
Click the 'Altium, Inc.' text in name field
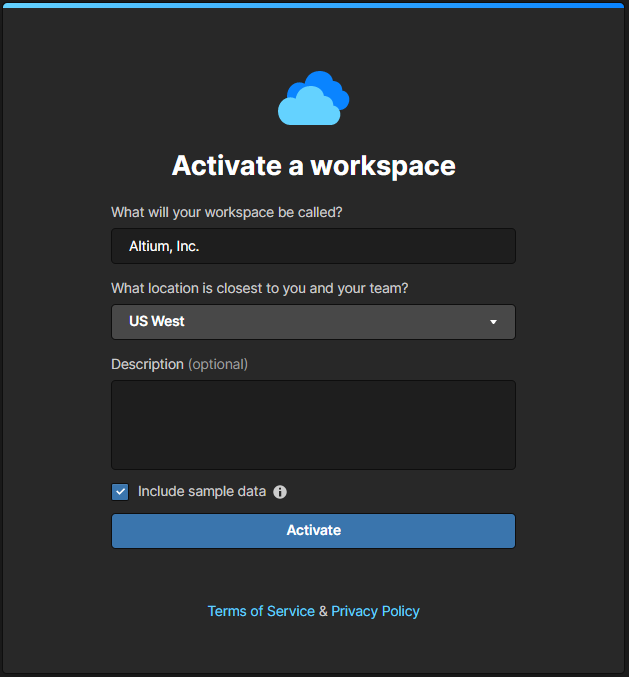point(164,246)
